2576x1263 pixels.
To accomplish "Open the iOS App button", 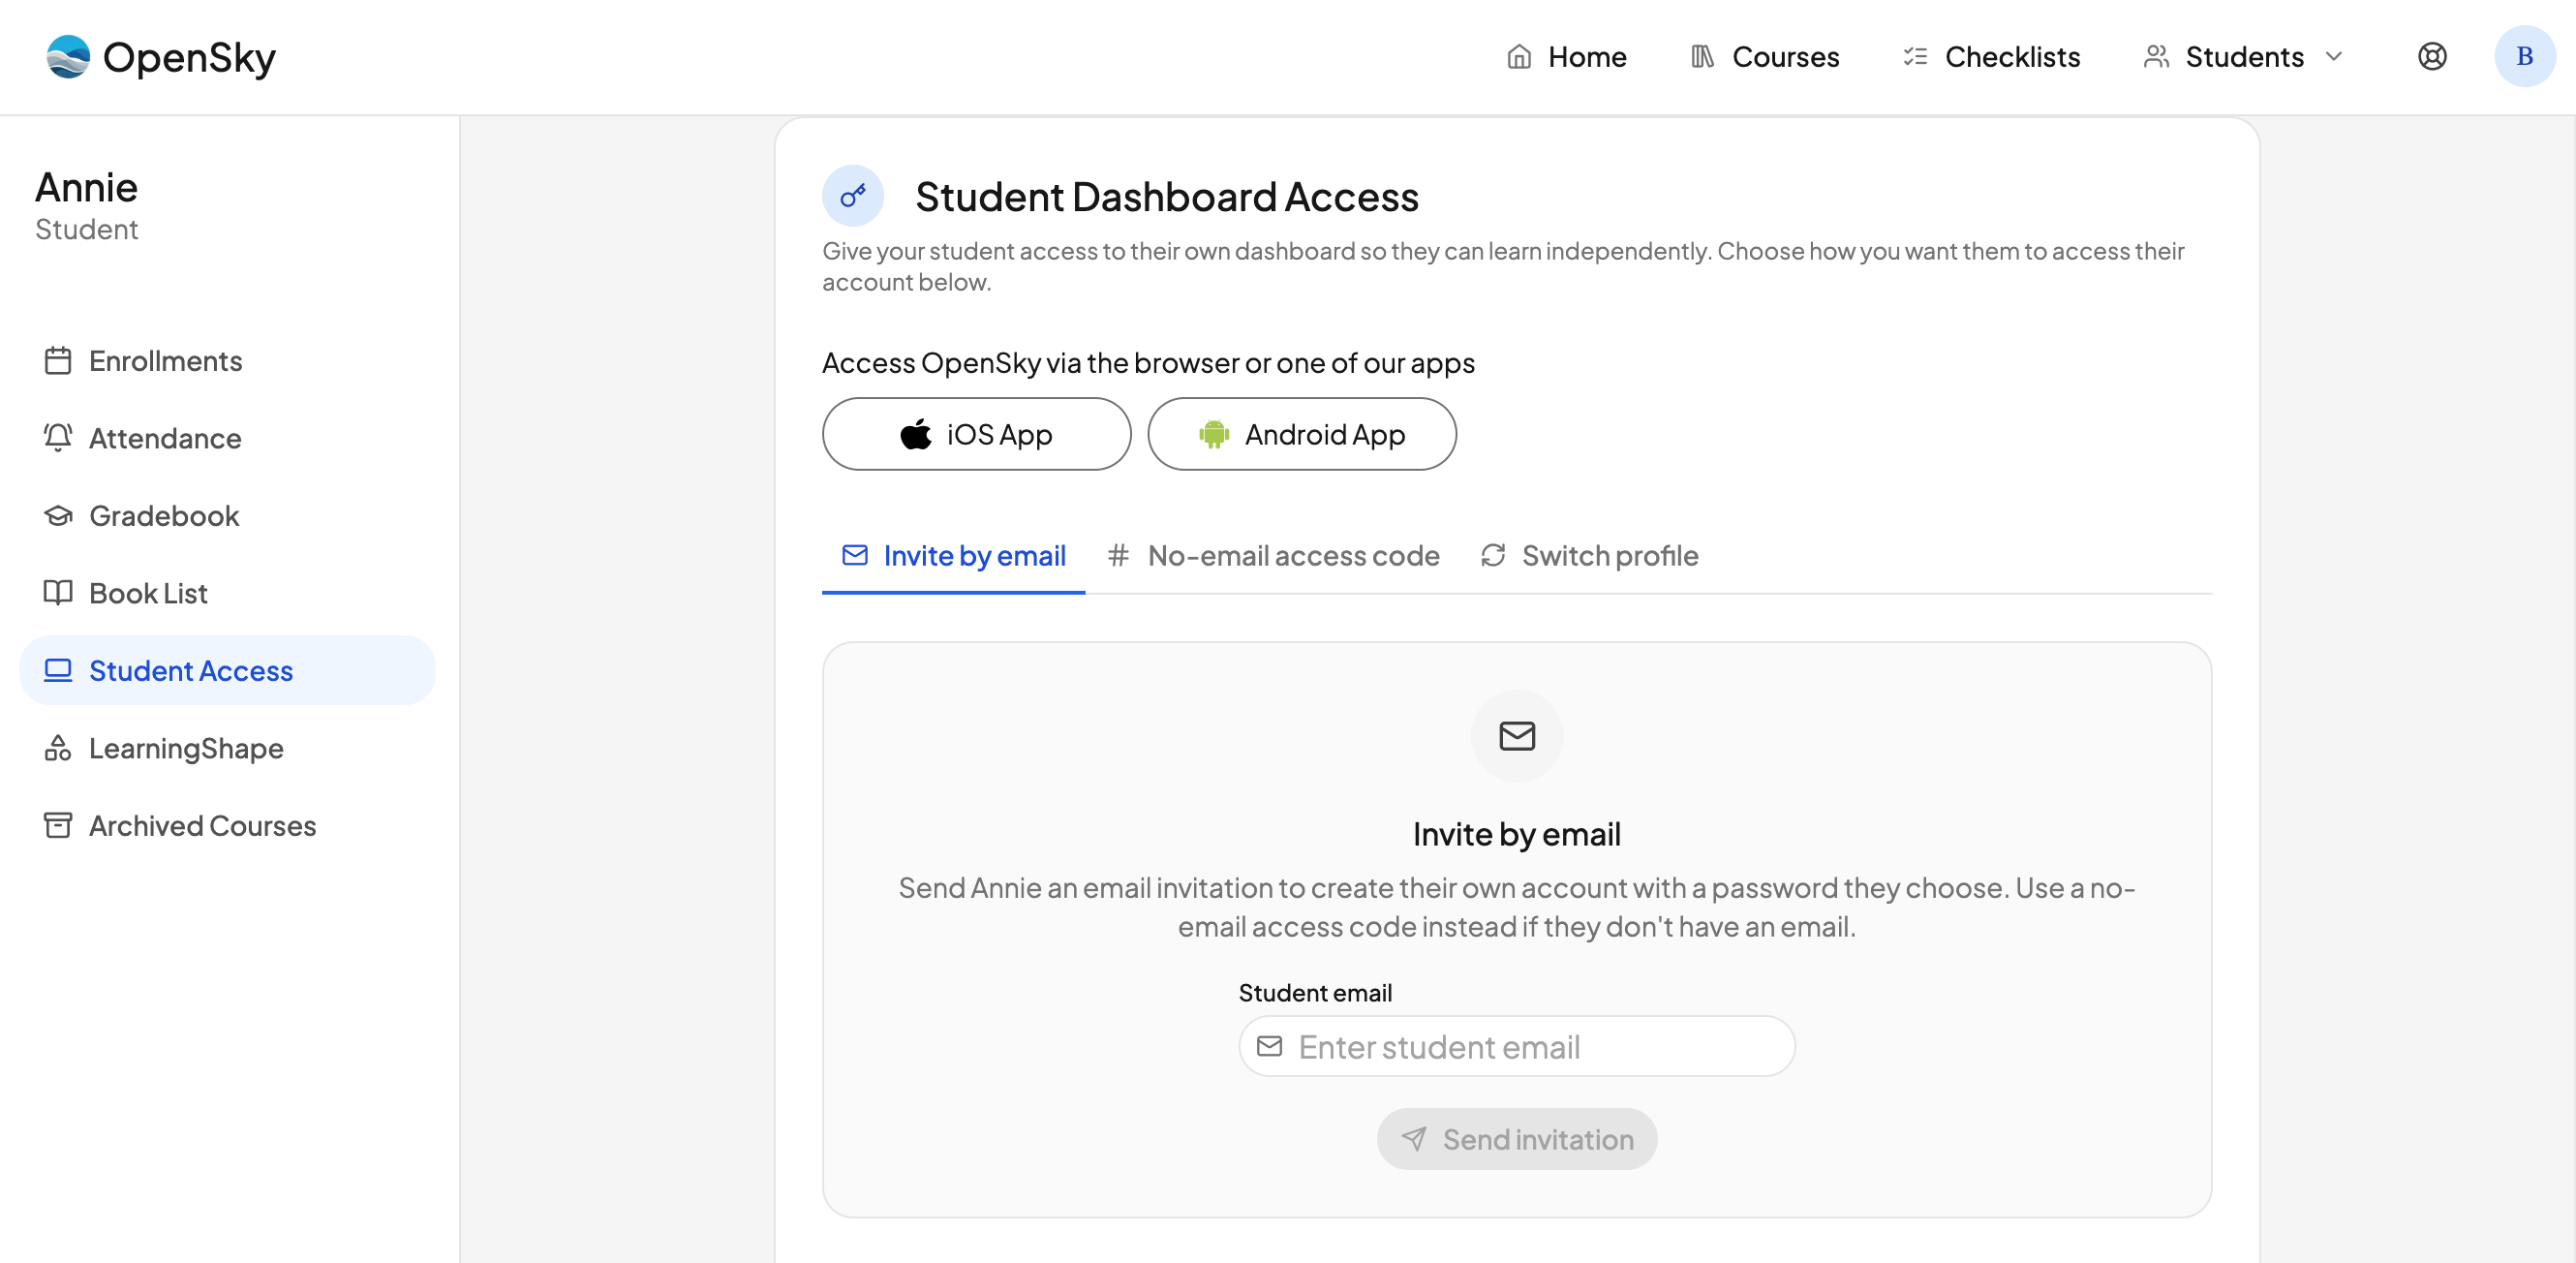I will pyautogui.click(x=976, y=434).
